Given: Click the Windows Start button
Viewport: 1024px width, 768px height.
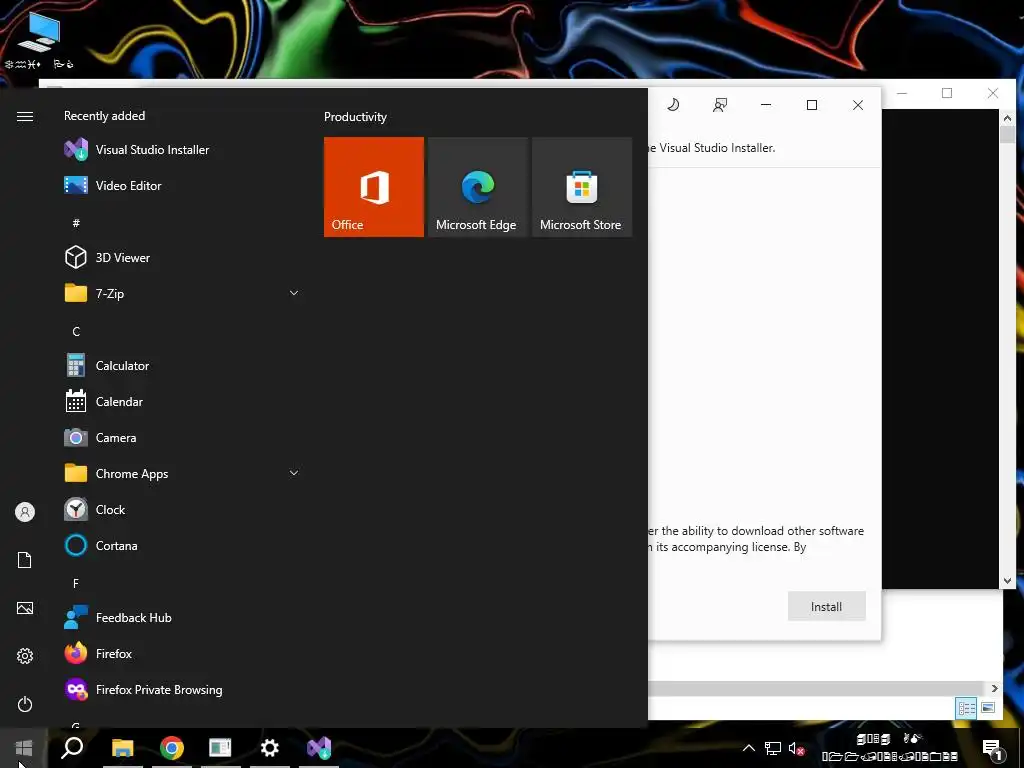Looking at the screenshot, I should pos(24,748).
